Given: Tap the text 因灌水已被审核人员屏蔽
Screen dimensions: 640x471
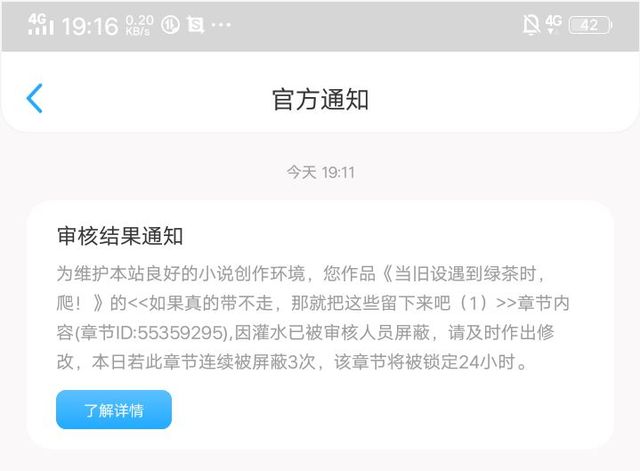Looking at the screenshot, I should coord(332,332).
